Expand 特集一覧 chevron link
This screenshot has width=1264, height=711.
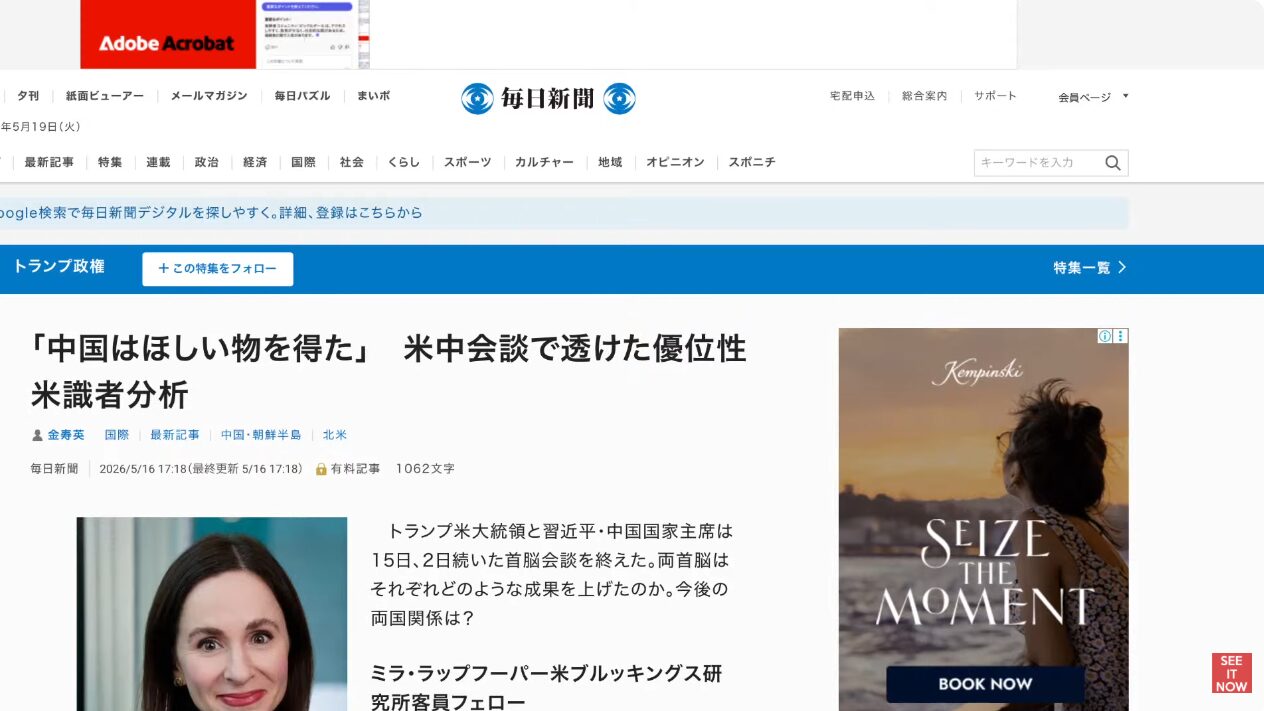tap(1090, 268)
